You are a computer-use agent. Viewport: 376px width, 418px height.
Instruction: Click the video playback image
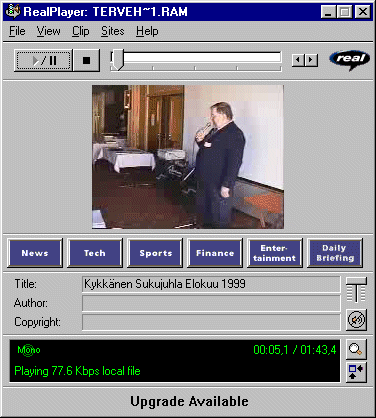point(188,157)
